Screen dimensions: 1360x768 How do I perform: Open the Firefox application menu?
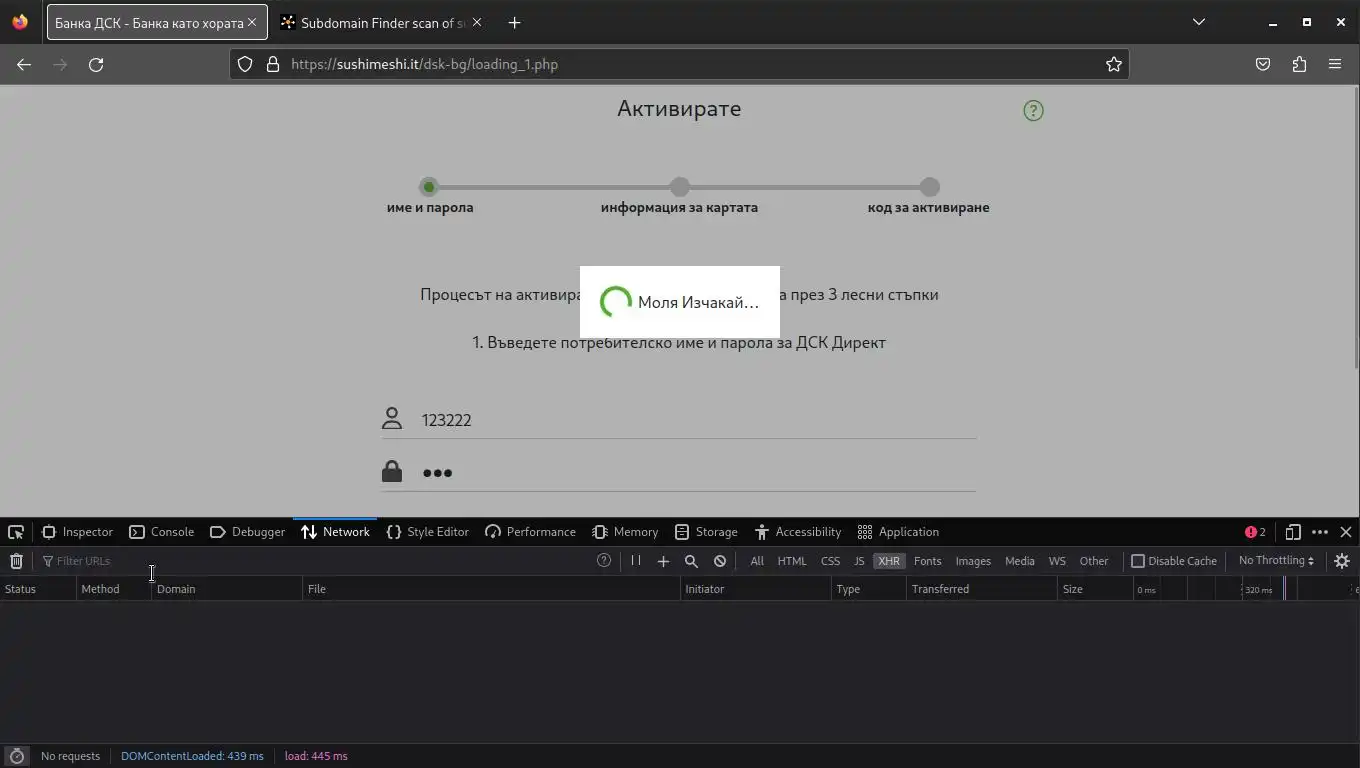coord(1335,64)
